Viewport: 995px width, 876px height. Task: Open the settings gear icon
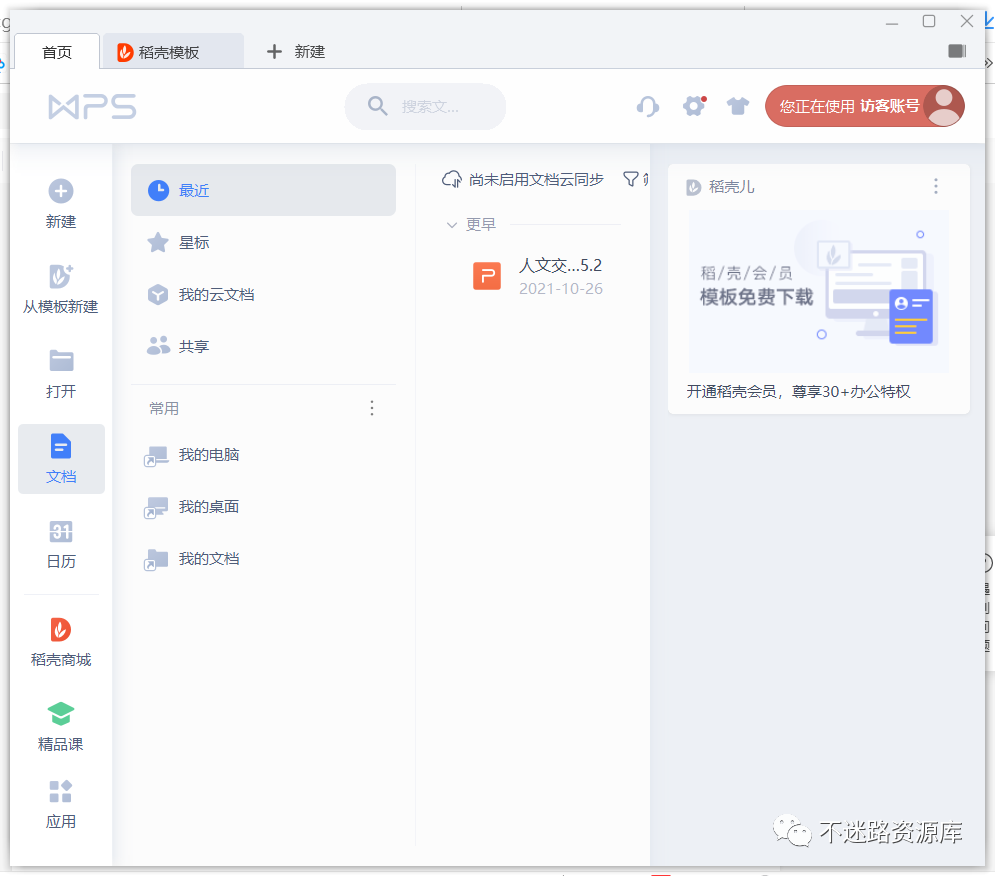point(694,106)
